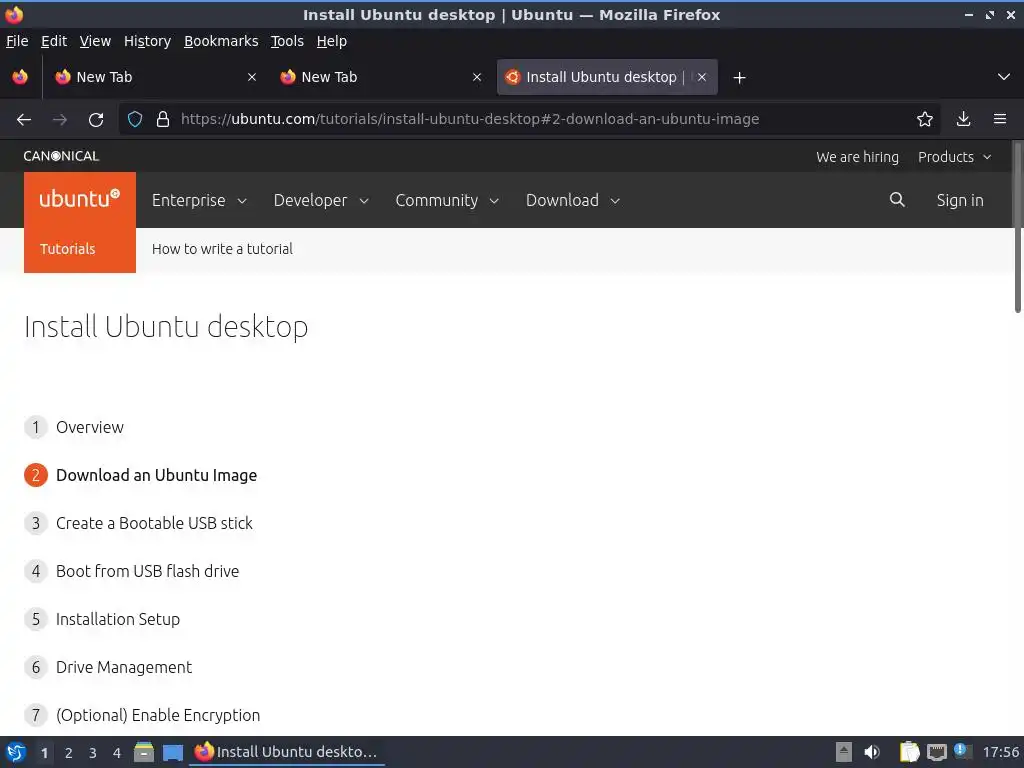Image resolution: width=1024 pixels, height=768 pixels.
Task: Expand the Enterprise navigation dropdown
Action: (199, 200)
